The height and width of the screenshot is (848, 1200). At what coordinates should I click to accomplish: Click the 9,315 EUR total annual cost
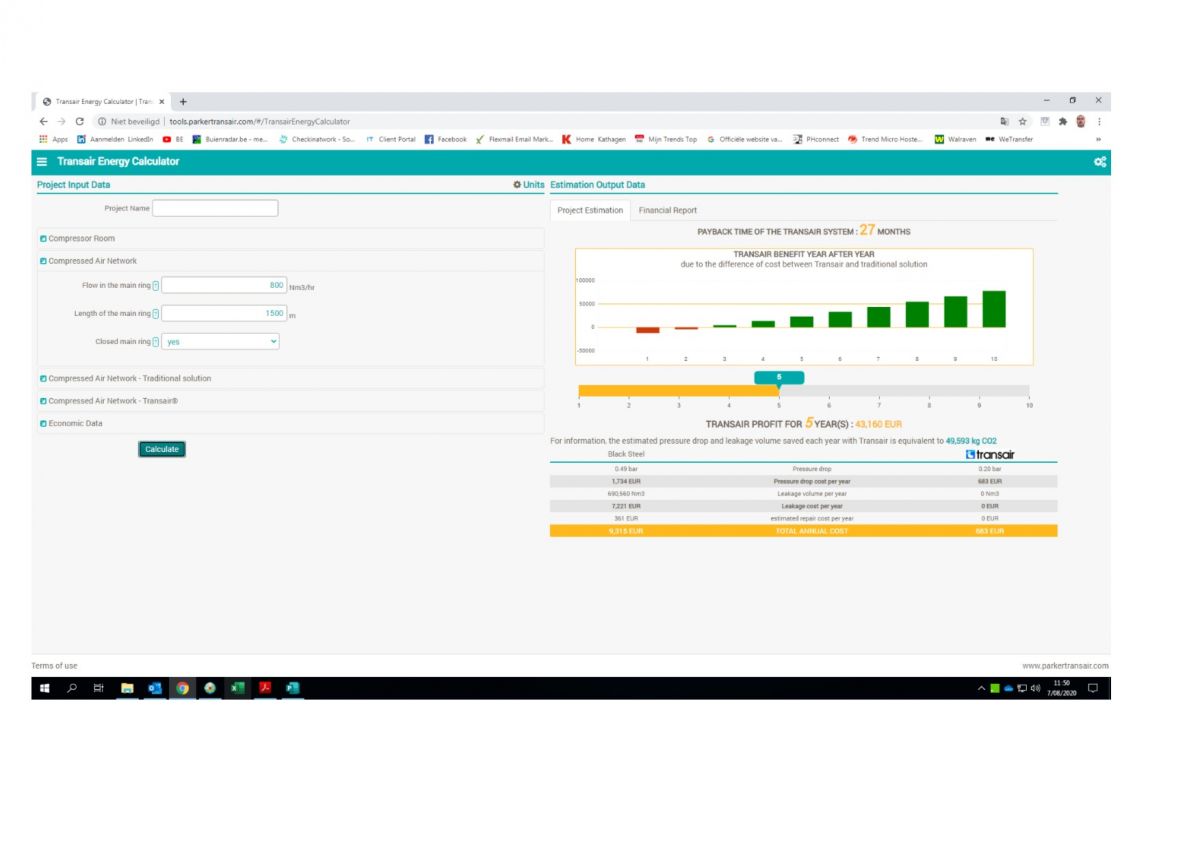(x=626, y=531)
